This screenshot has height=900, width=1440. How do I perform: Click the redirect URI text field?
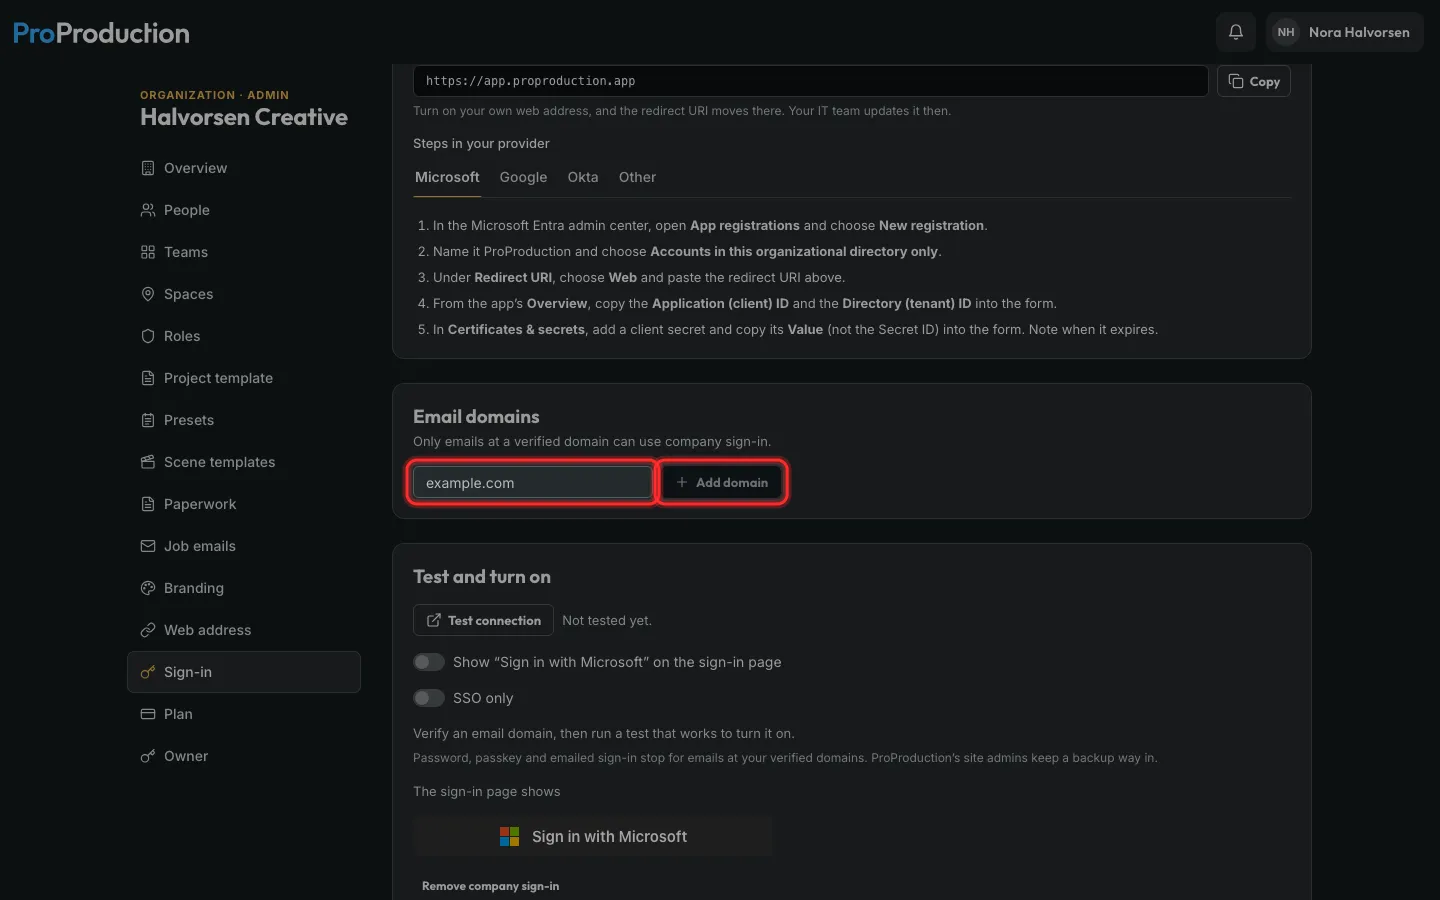(x=811, y=81)
